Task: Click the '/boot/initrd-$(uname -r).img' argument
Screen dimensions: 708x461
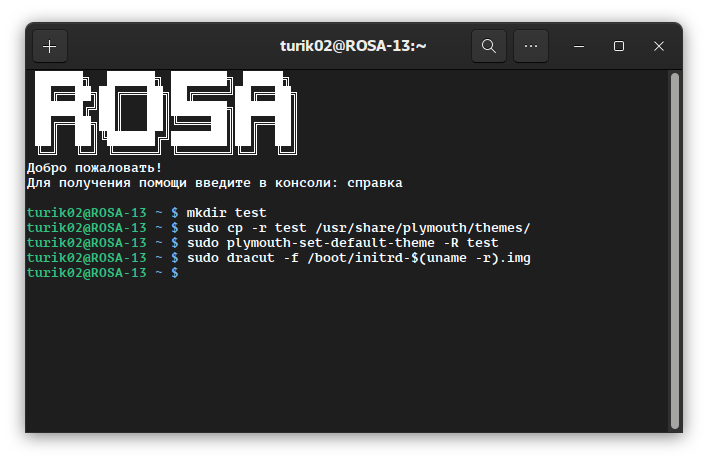Action: coord(419,258)
